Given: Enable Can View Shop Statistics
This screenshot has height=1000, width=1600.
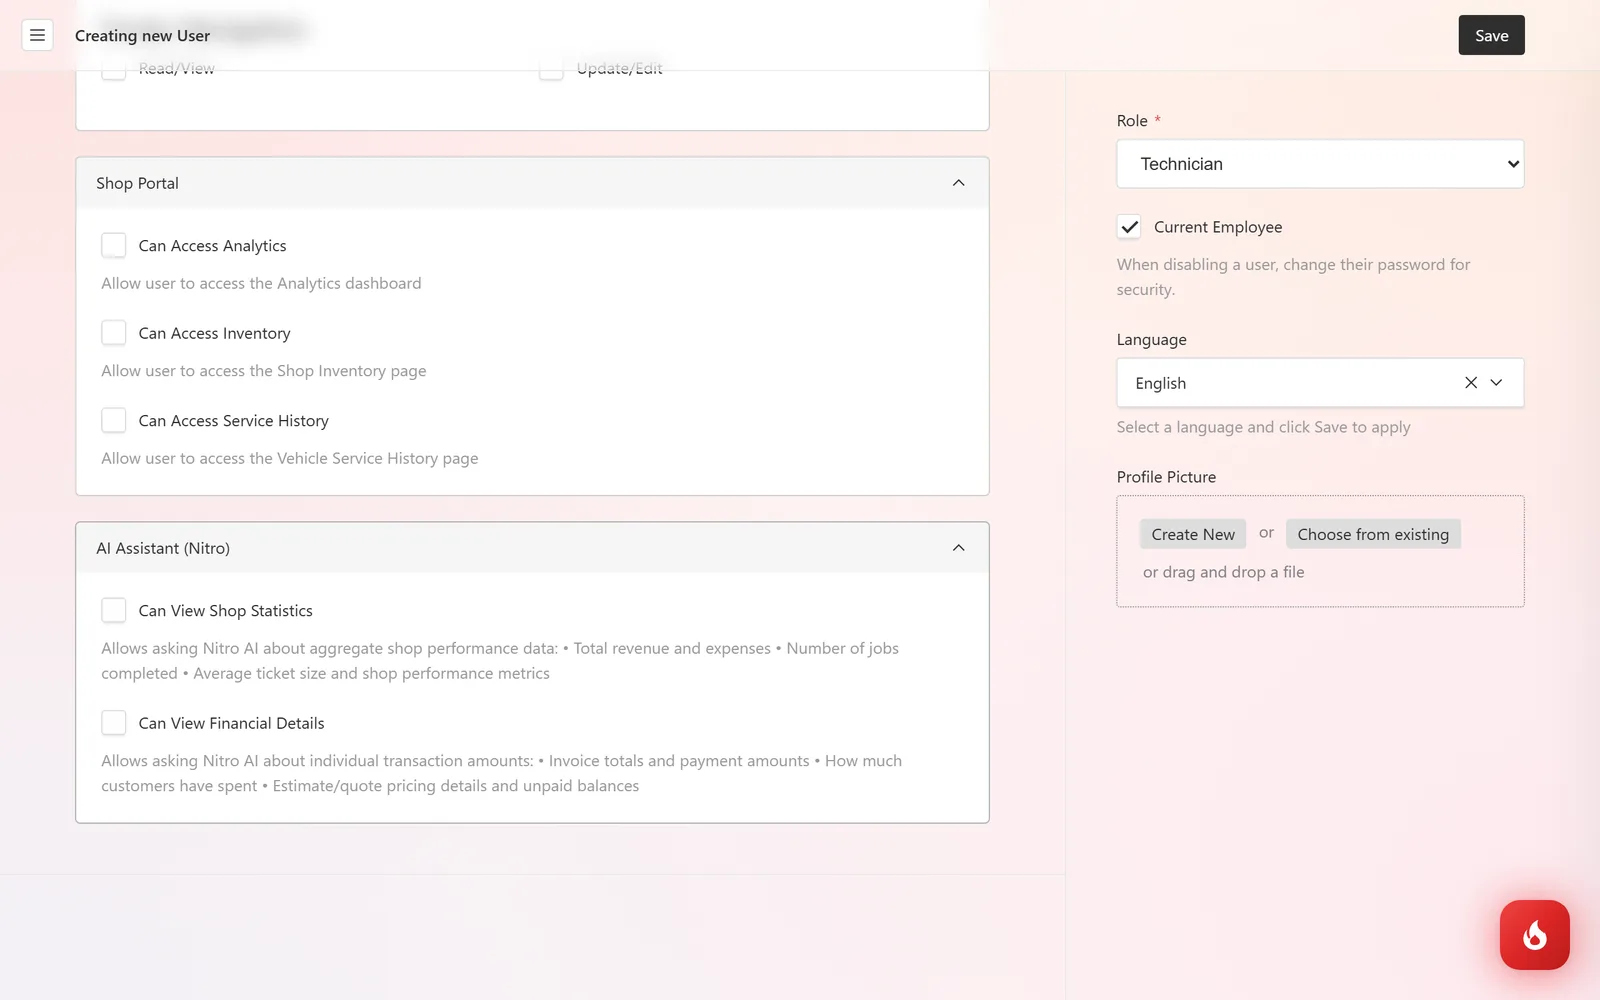Looking at the screenshot, I should 114,610.
